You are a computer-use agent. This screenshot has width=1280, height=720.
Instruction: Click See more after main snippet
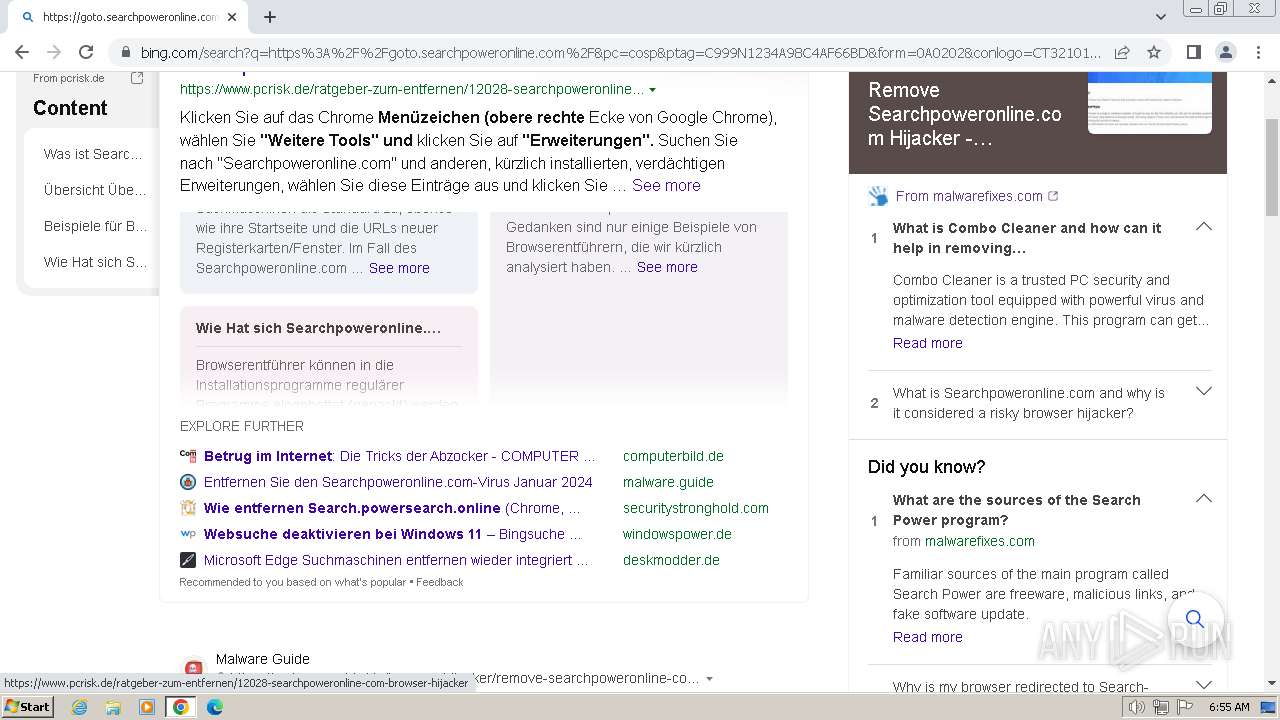666,185
